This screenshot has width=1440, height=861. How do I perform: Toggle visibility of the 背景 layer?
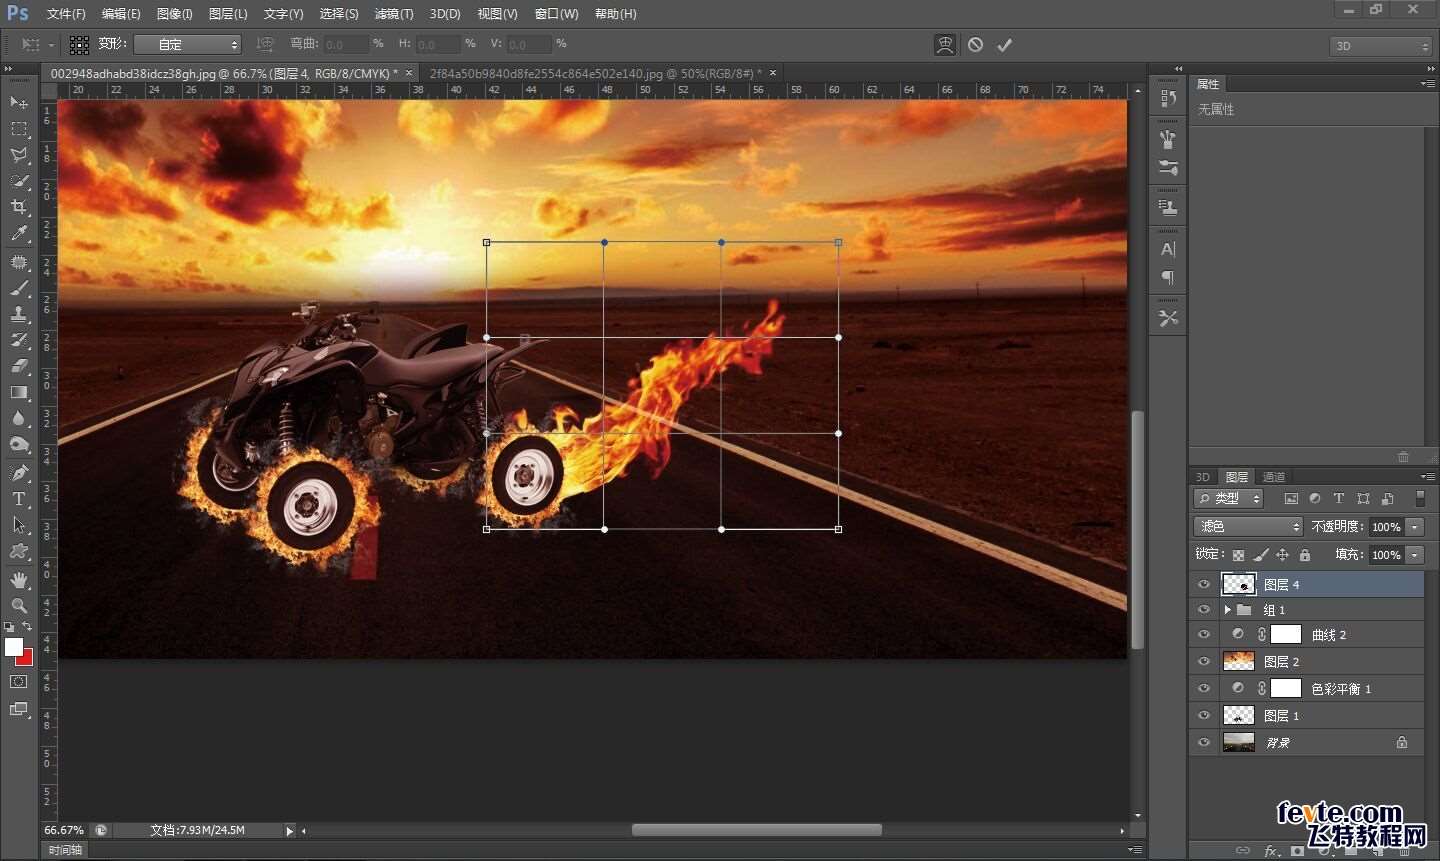[1204, 743]
